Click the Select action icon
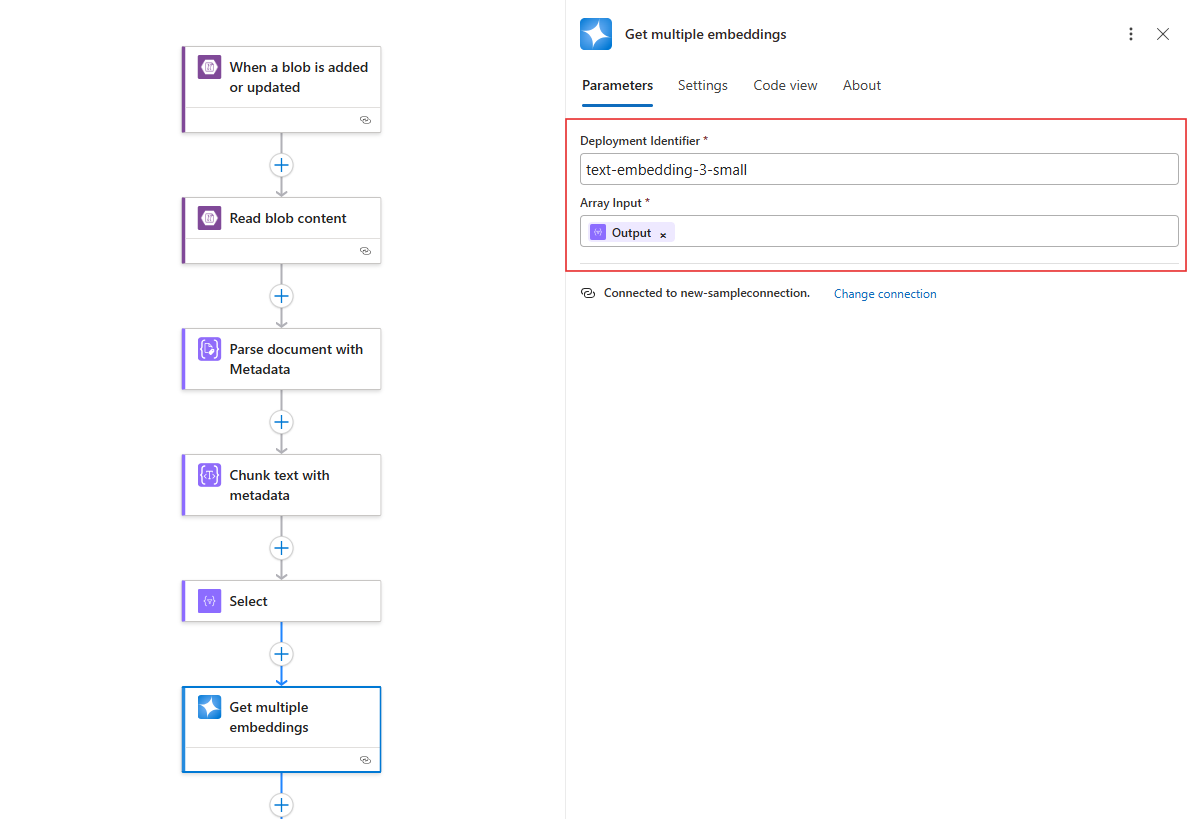Viewport: 1187px width, 819px height. (x=209, y=601)
